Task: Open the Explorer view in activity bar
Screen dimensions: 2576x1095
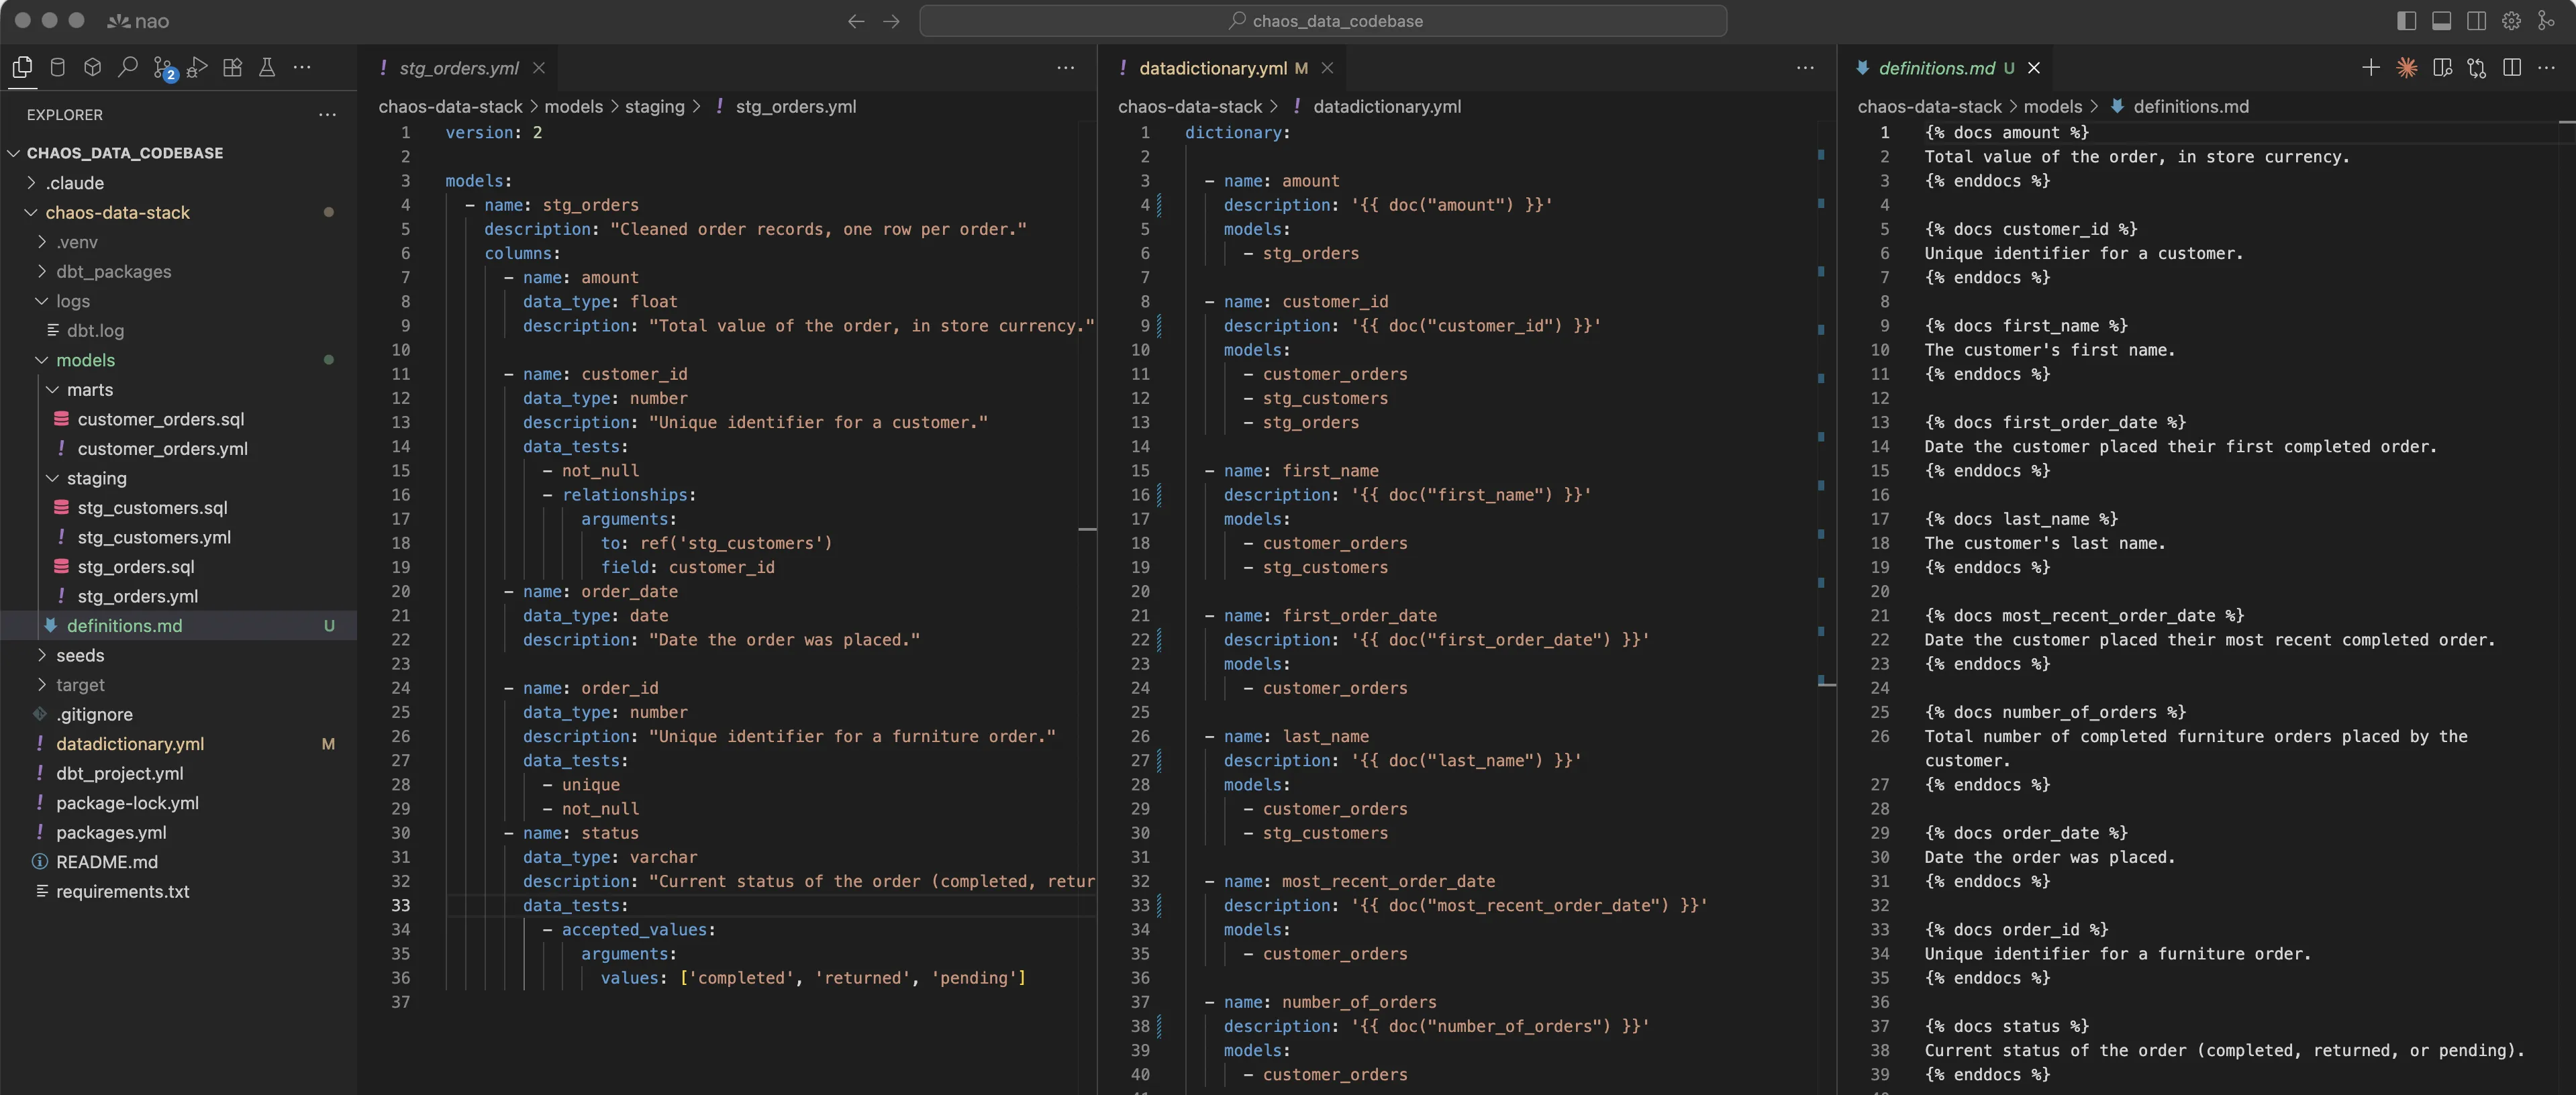Action: [x=22, y=67]
